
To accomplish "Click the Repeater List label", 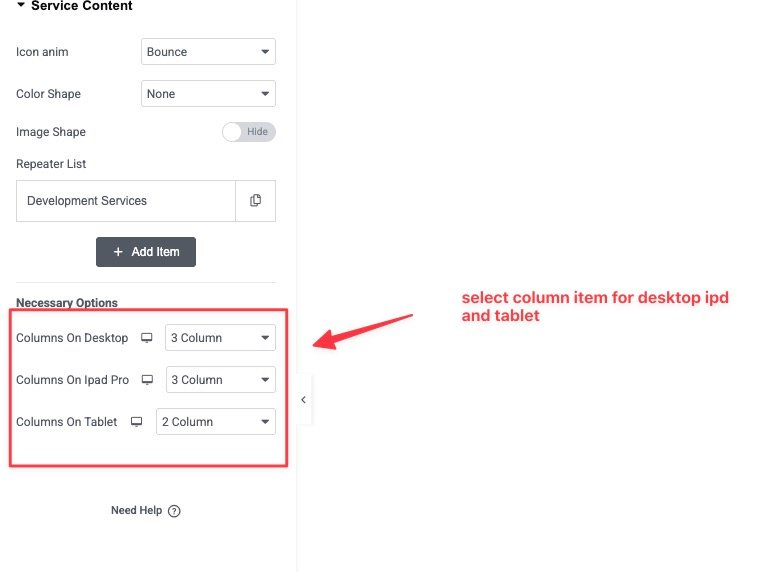I will (51, 164).
